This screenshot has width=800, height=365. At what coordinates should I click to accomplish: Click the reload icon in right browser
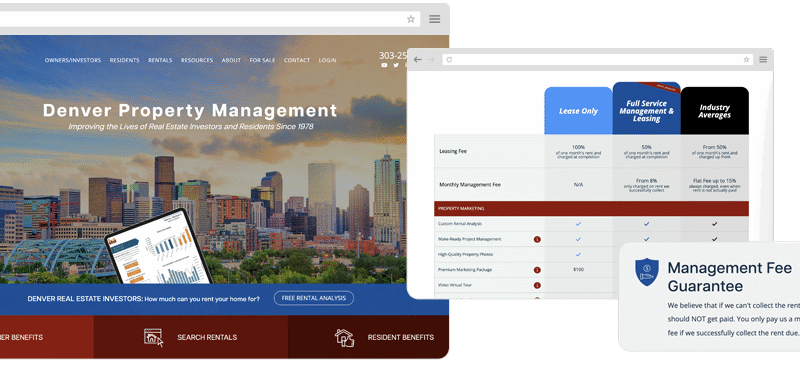point(449,59)
